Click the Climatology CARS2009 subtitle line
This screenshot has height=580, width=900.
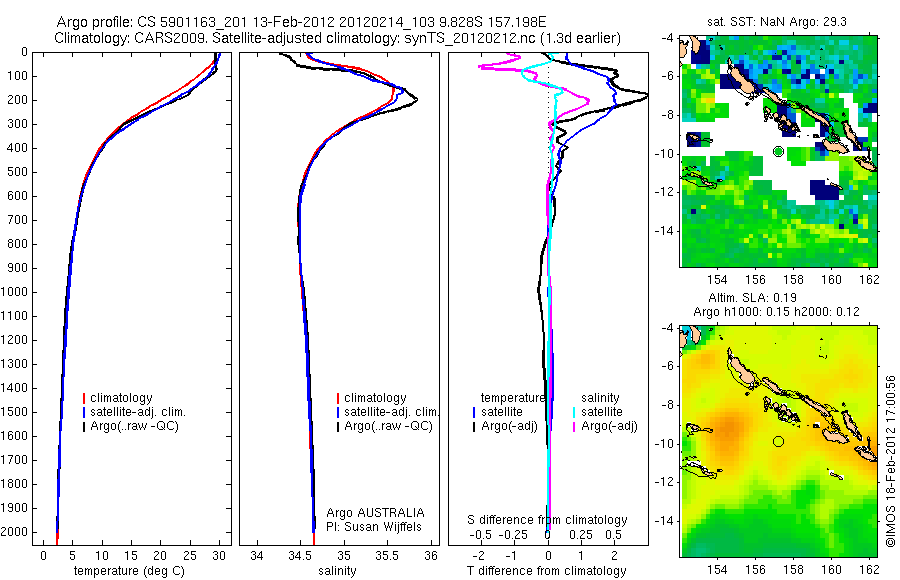click(338, 38)
